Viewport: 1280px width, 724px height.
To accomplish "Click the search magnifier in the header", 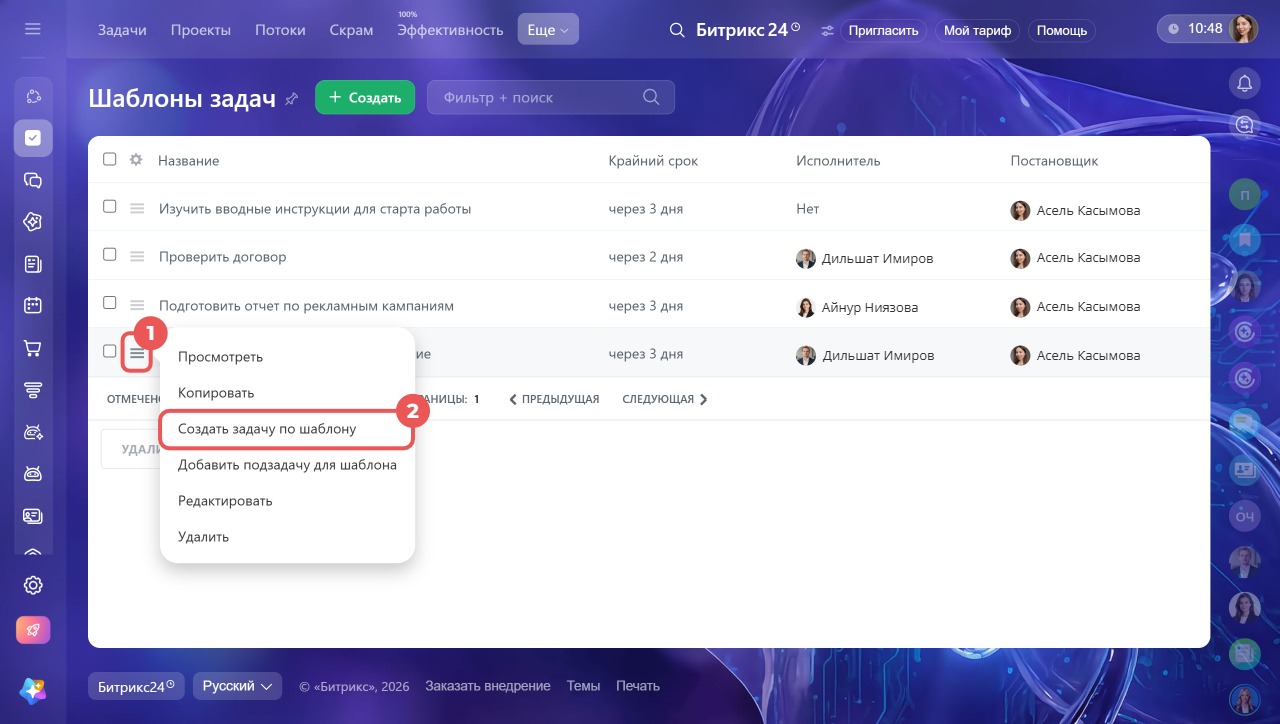I will pos(678,30).
